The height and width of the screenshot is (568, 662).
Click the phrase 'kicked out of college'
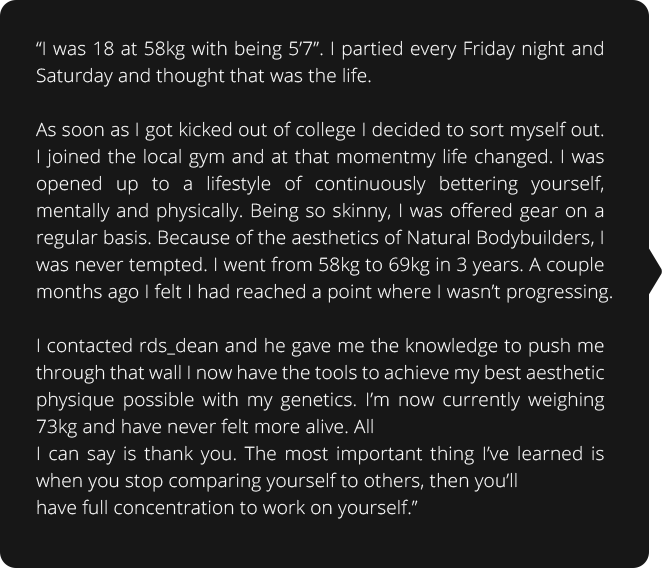(267, 130)
